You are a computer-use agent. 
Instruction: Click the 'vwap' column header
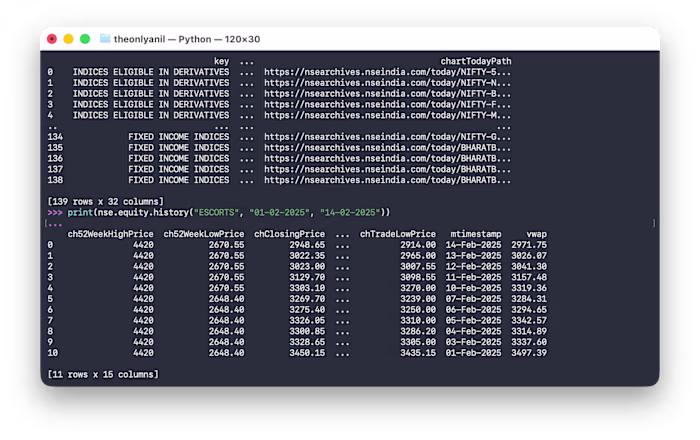[x=537, y=234]
